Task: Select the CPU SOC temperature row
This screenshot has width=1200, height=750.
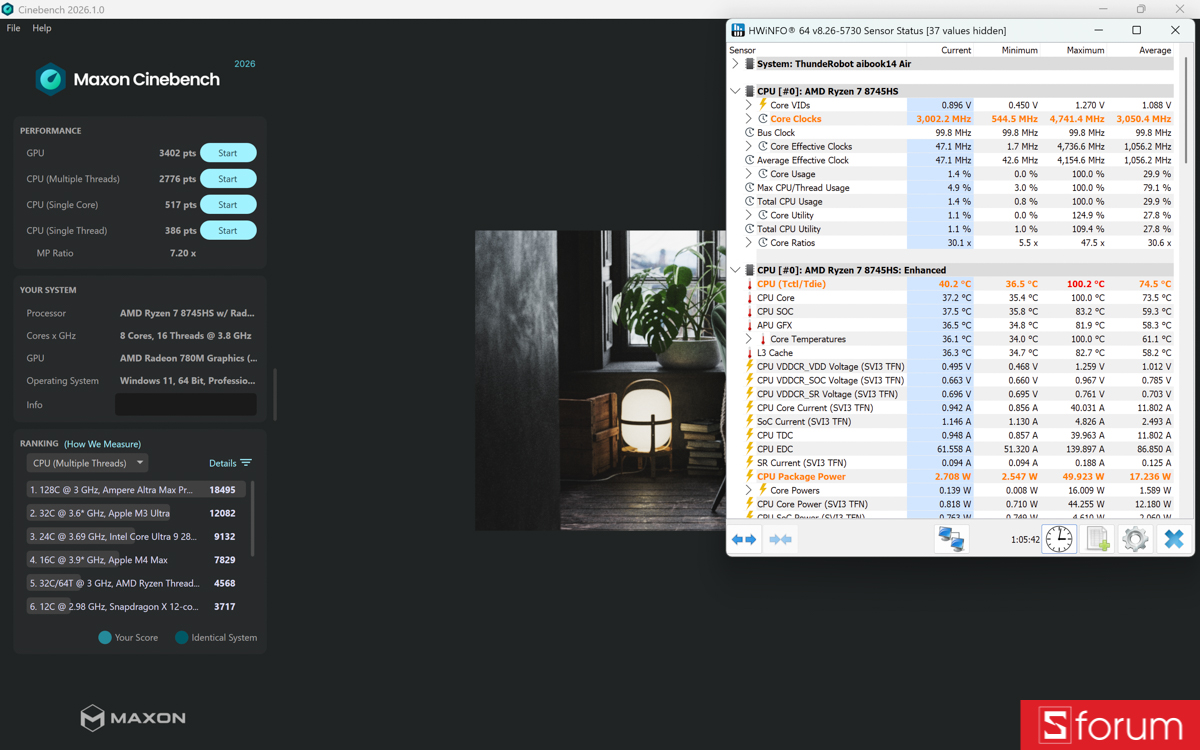Action: click(x=959, y=312)
